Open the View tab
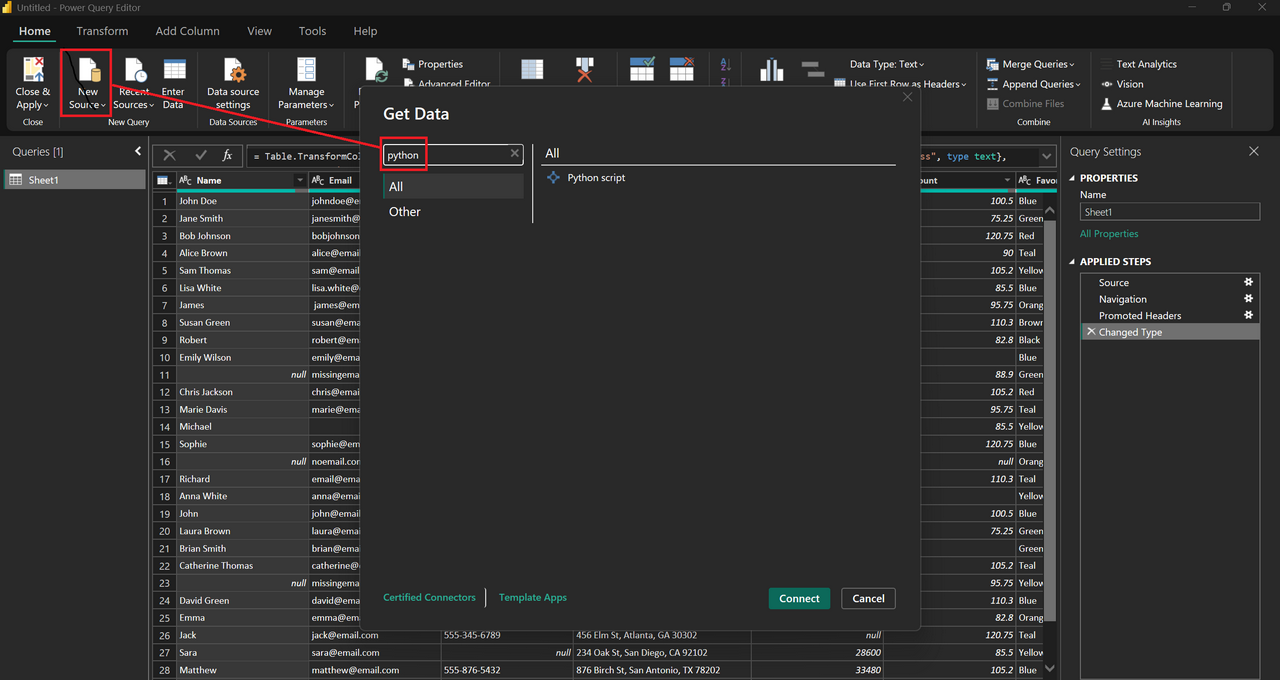This screenshot has height=680, width=1280. (x=260, y=31)
